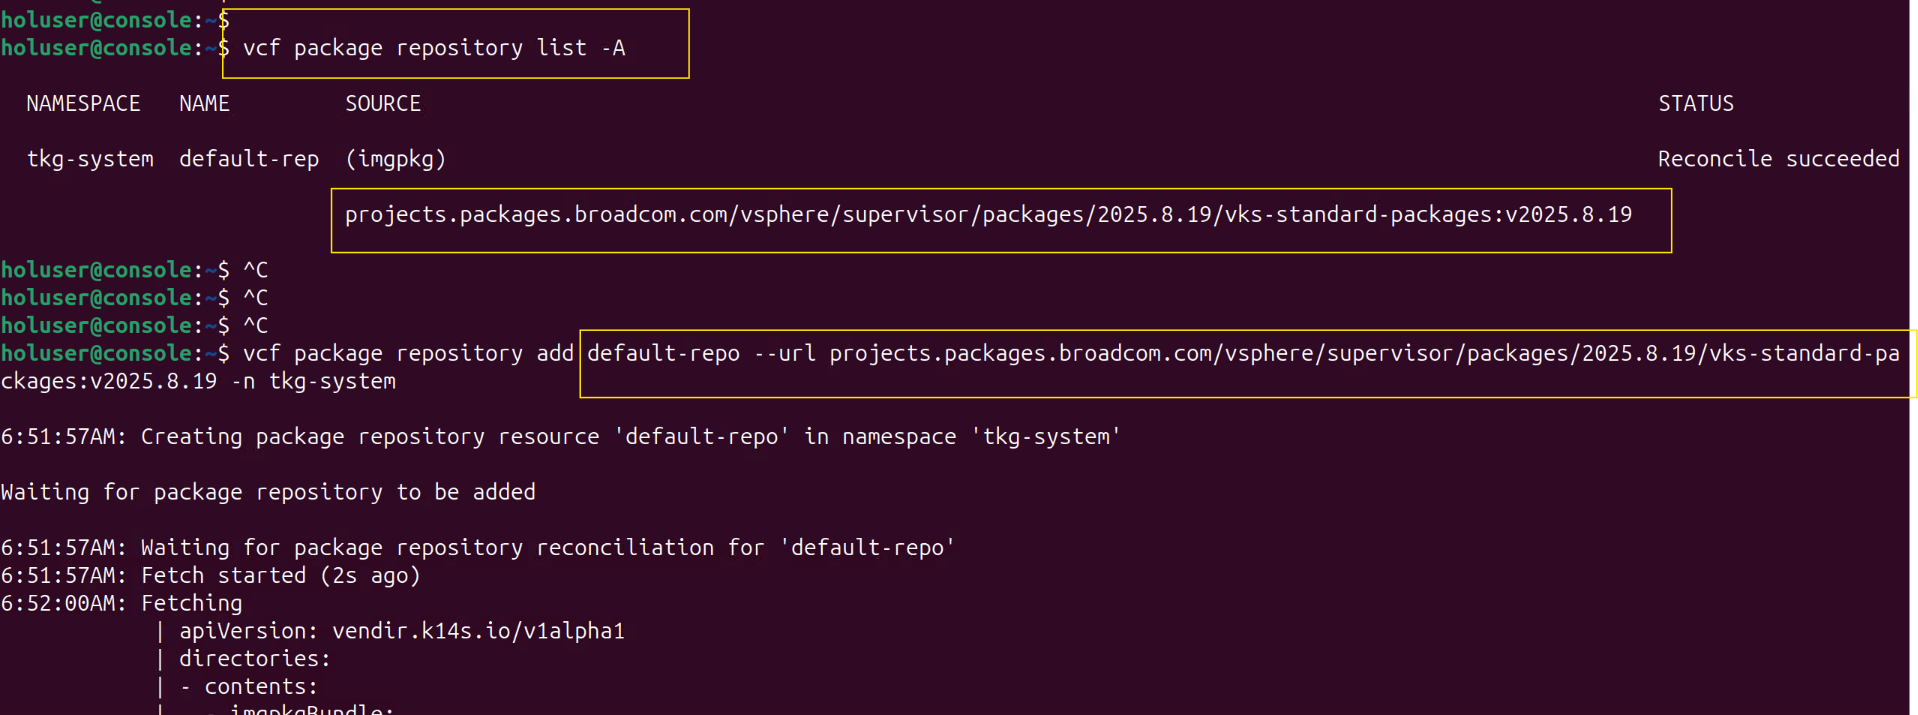Click the SOURCE column header
The height and width of the screenshot is (715, 1918).
point(383,104)
